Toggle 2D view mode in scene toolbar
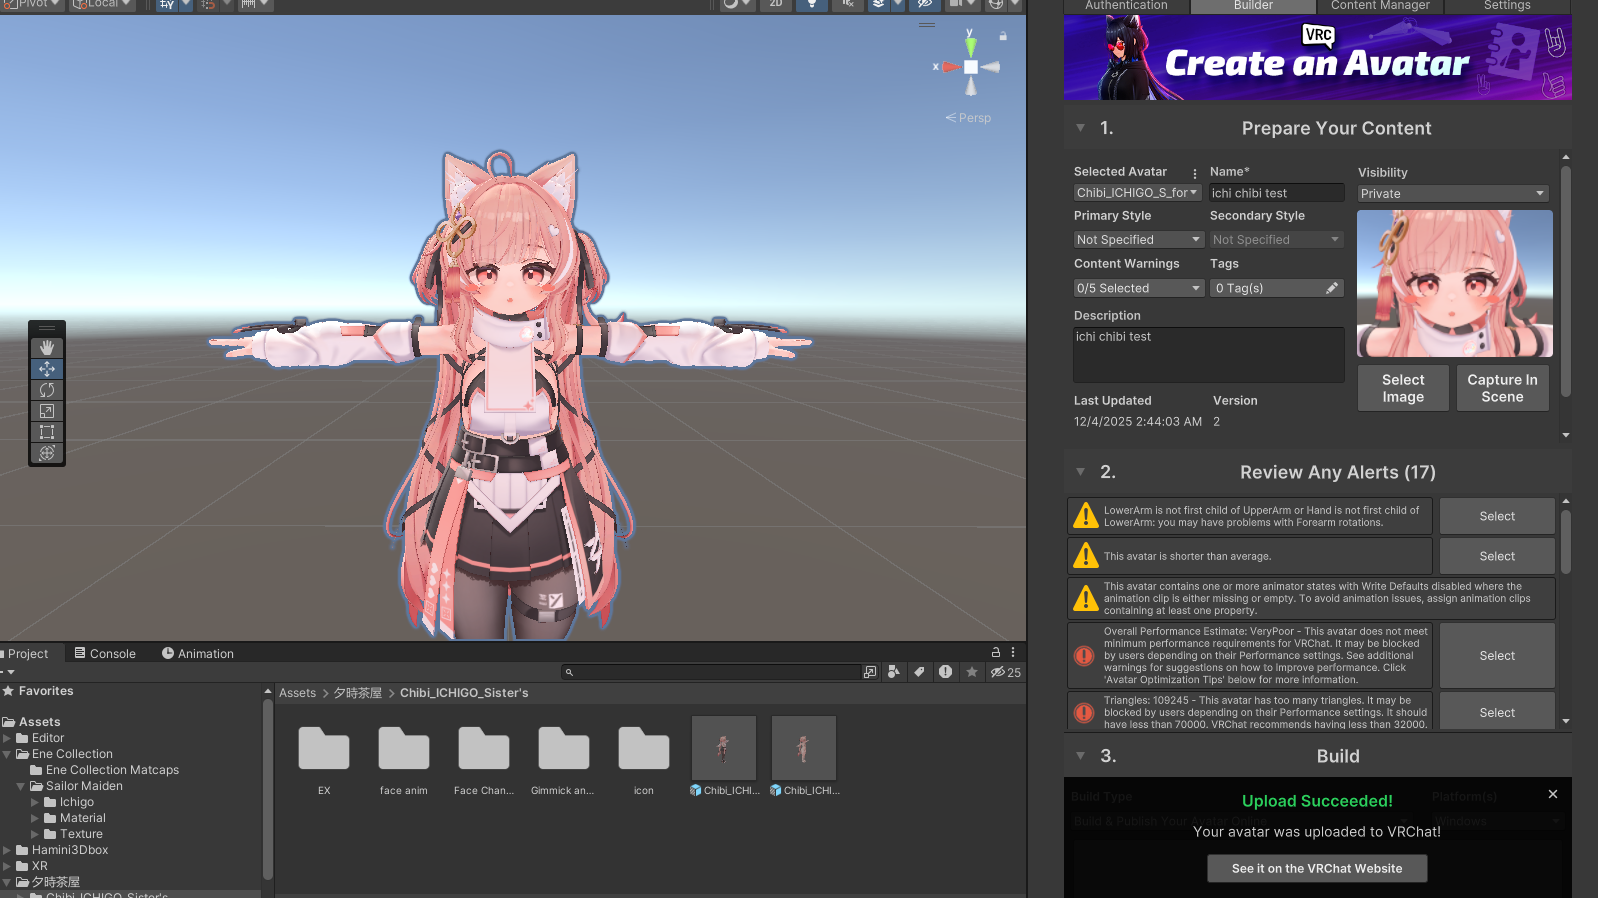This screenshot has width=1598, height=898. (776, 4)
